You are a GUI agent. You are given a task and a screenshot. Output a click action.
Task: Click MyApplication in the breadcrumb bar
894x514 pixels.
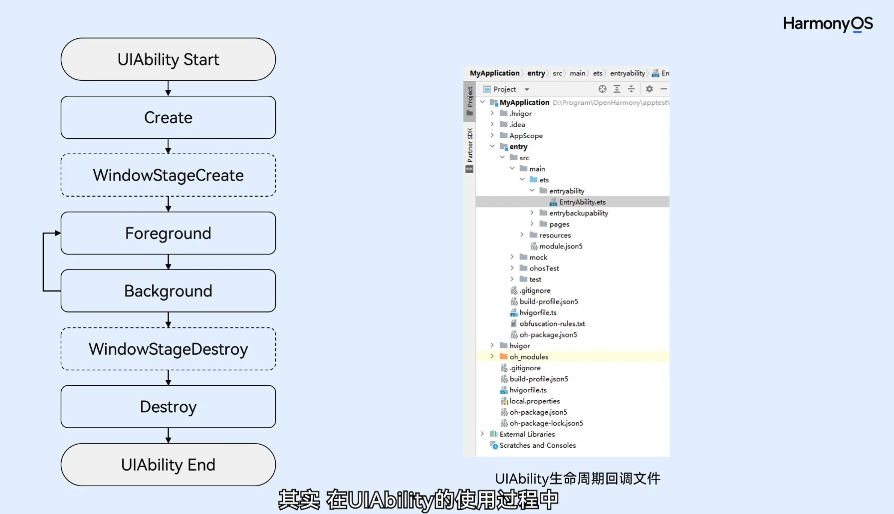click(494, 74)
